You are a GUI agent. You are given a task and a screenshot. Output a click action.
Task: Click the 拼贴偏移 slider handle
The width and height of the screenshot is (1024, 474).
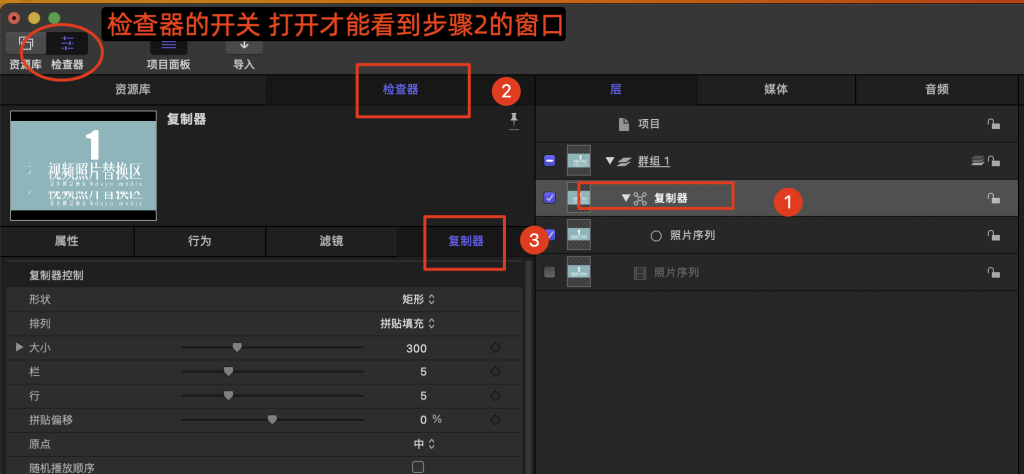pos(272,420)
